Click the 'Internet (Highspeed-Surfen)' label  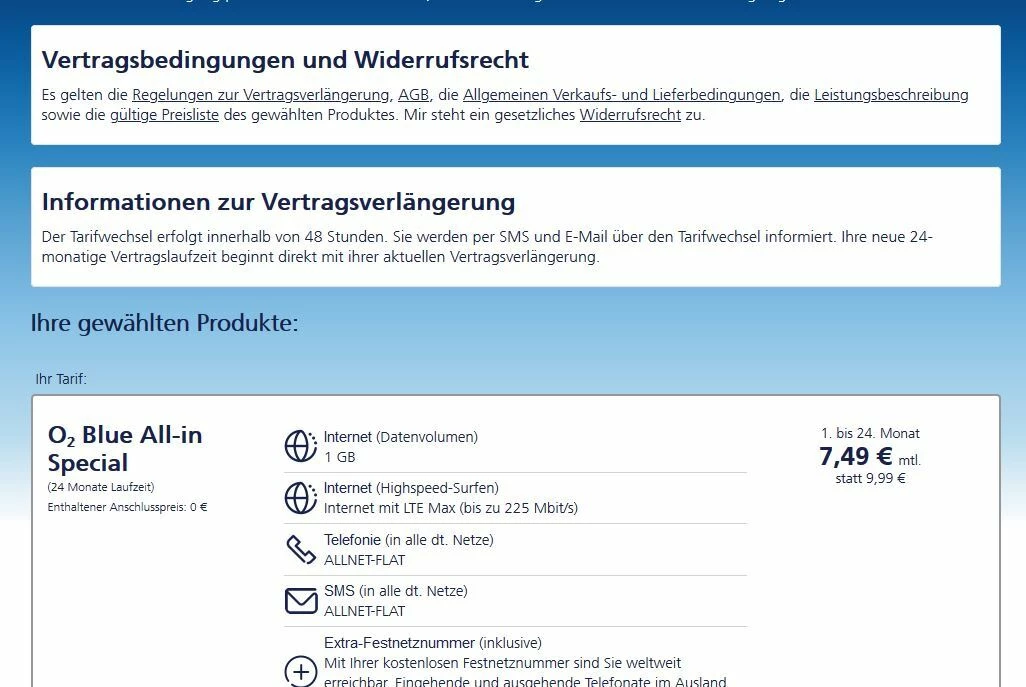(412, 489)
